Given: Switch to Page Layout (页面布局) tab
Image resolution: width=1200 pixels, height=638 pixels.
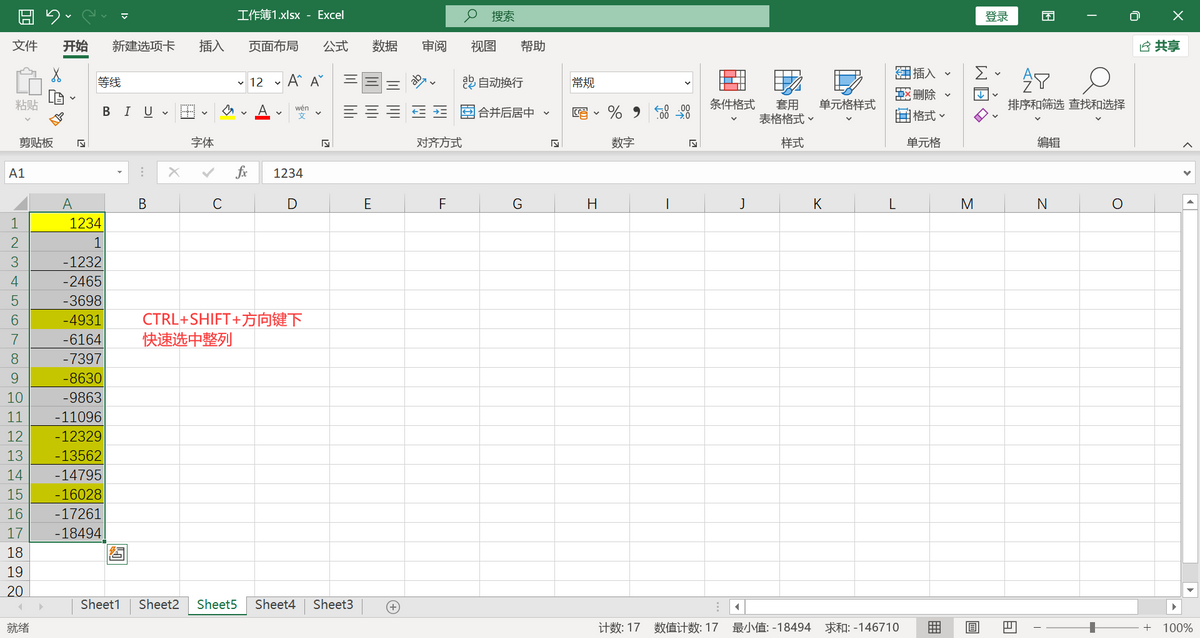Looking at the screenshot, I should tap(273, 46).
